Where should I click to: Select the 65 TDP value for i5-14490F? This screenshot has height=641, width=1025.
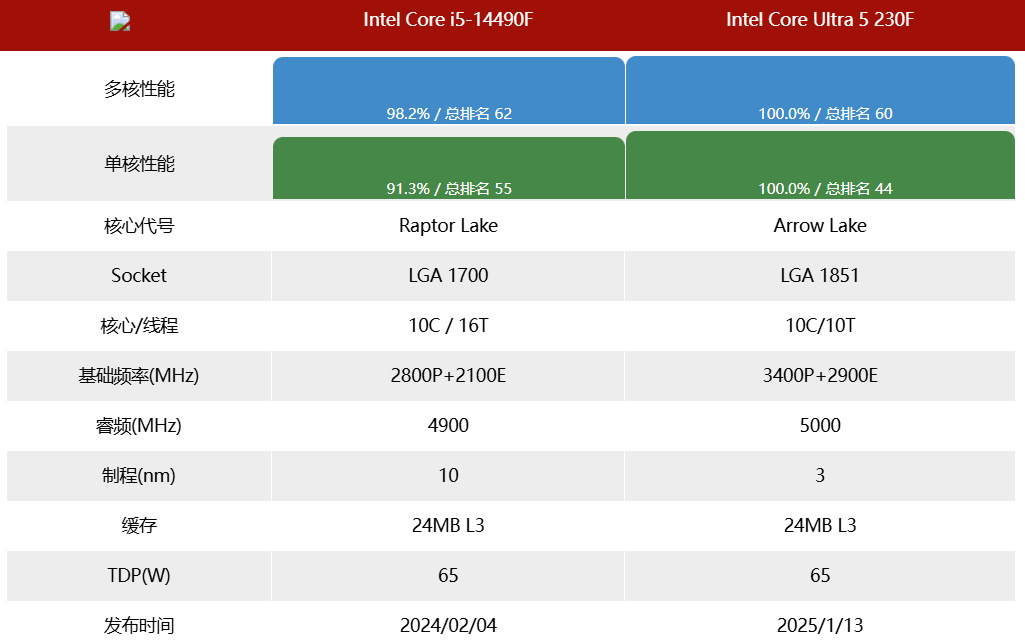(x=448, y=575)
